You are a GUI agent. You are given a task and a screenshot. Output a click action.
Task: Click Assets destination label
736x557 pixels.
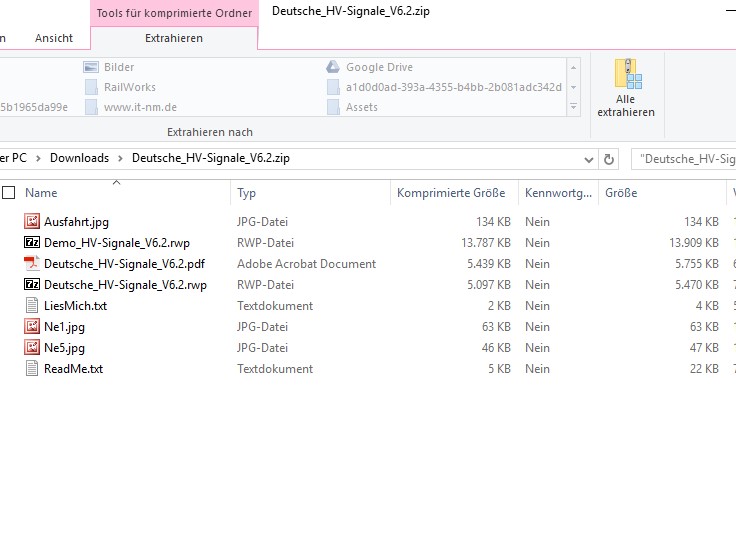361,107
